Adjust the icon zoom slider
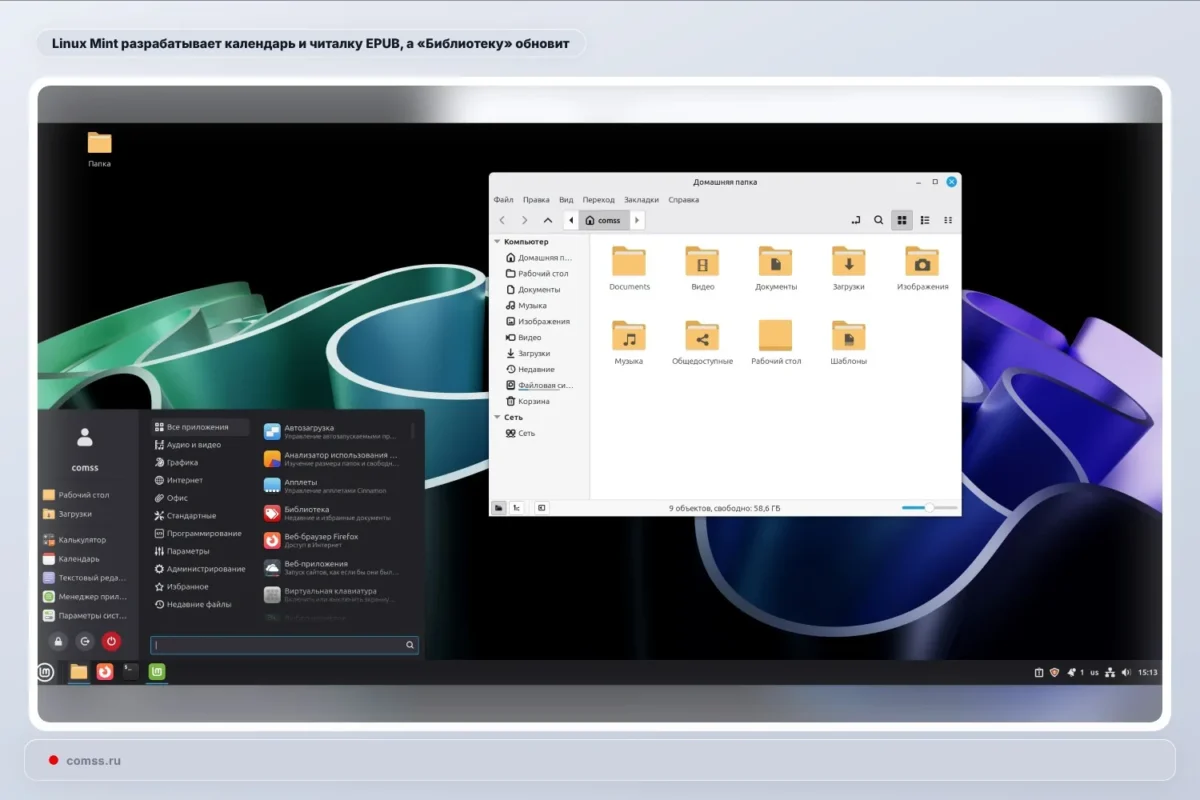 pos(929,508)
